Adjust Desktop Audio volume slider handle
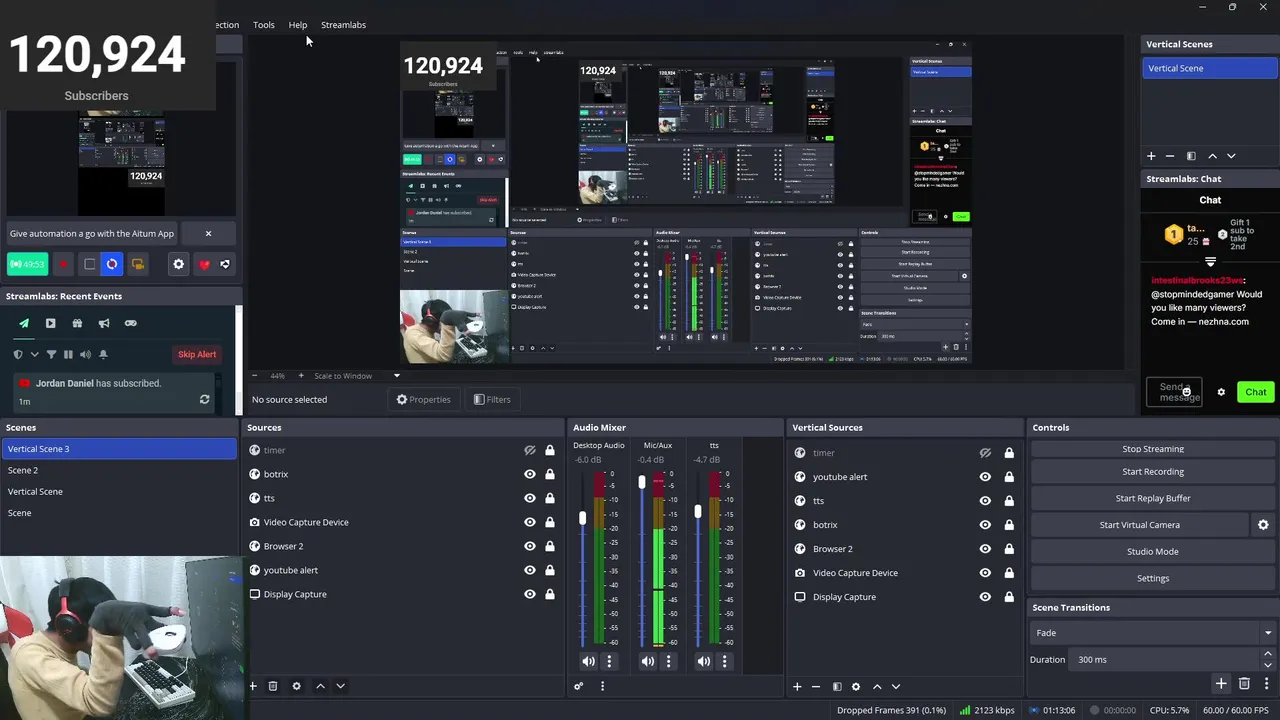The image size is (1280, 720). 582,518
